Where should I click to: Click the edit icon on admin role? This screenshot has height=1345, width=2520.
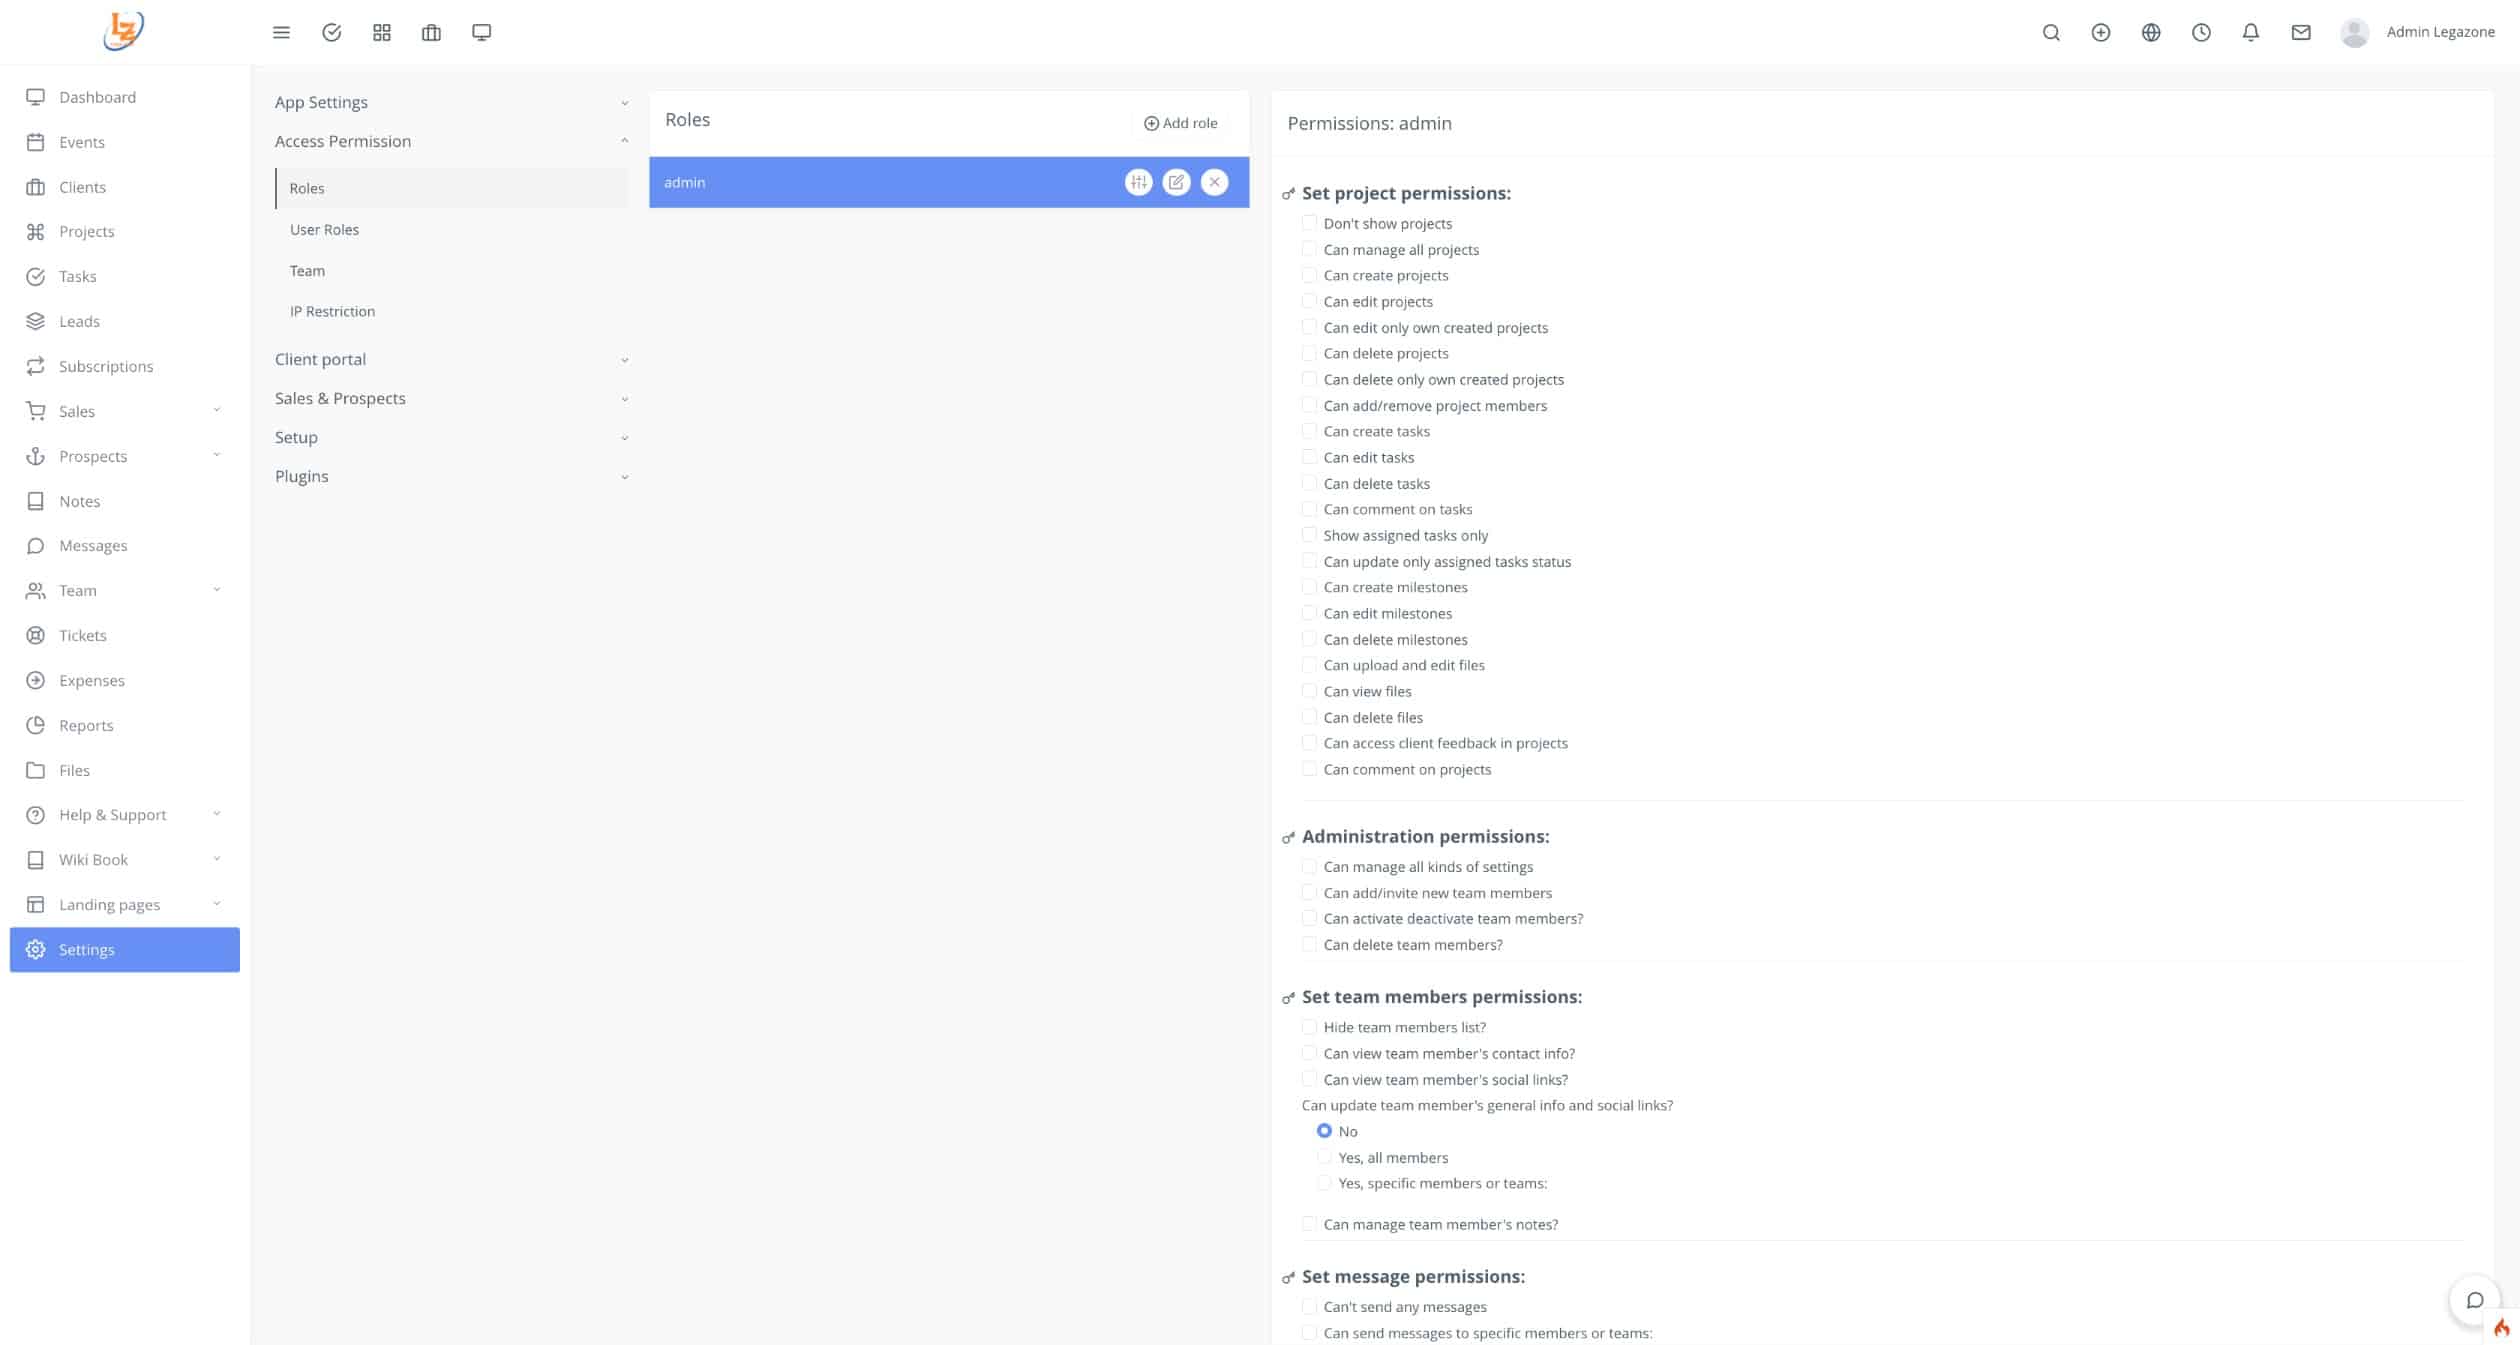[1176, 182]
